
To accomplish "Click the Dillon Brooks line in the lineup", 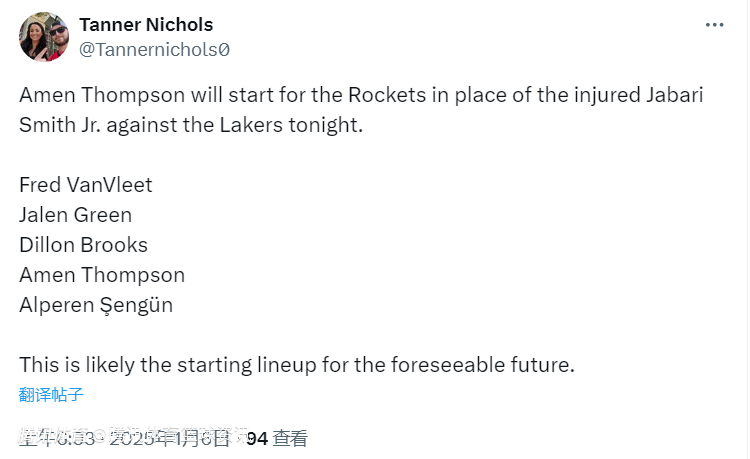I will point(83,245).
